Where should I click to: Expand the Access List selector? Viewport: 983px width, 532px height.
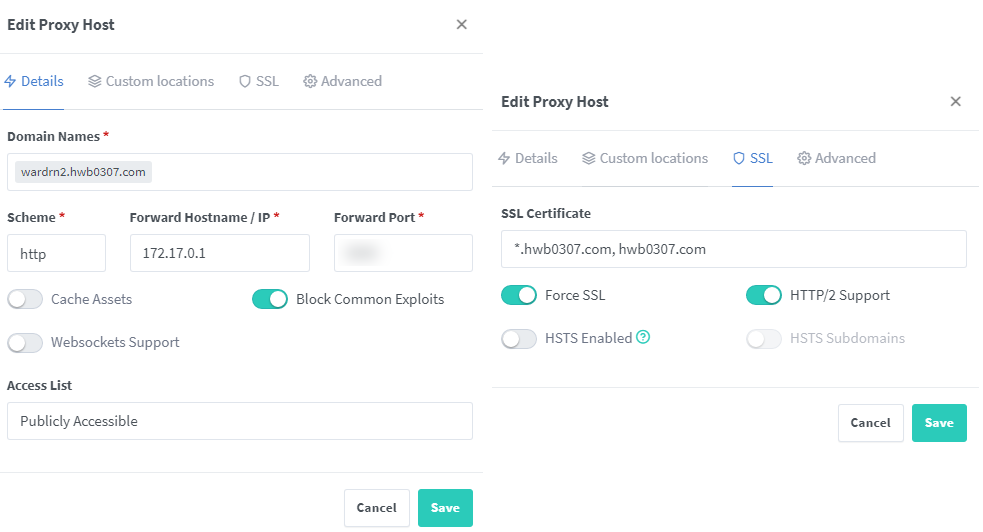click(x=239, y=421)
